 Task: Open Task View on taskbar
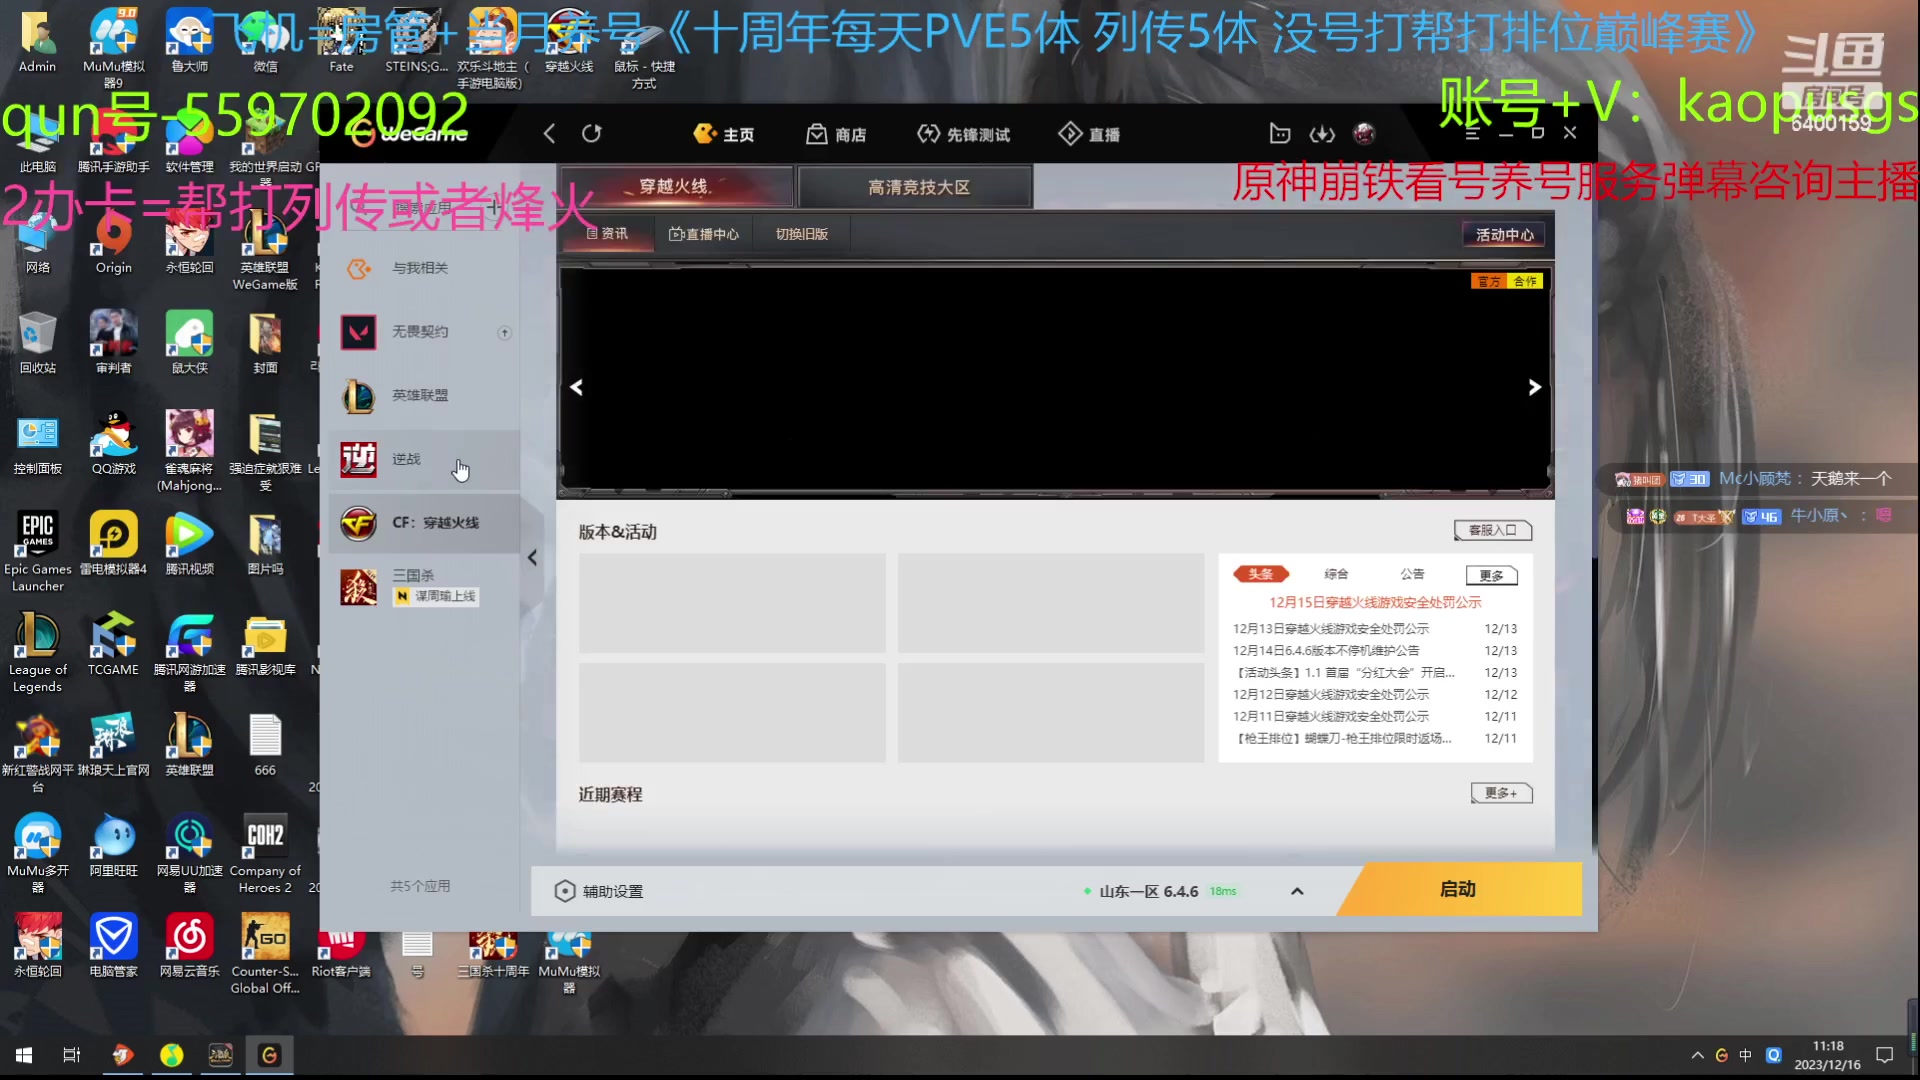click(x=71, y=1055)
